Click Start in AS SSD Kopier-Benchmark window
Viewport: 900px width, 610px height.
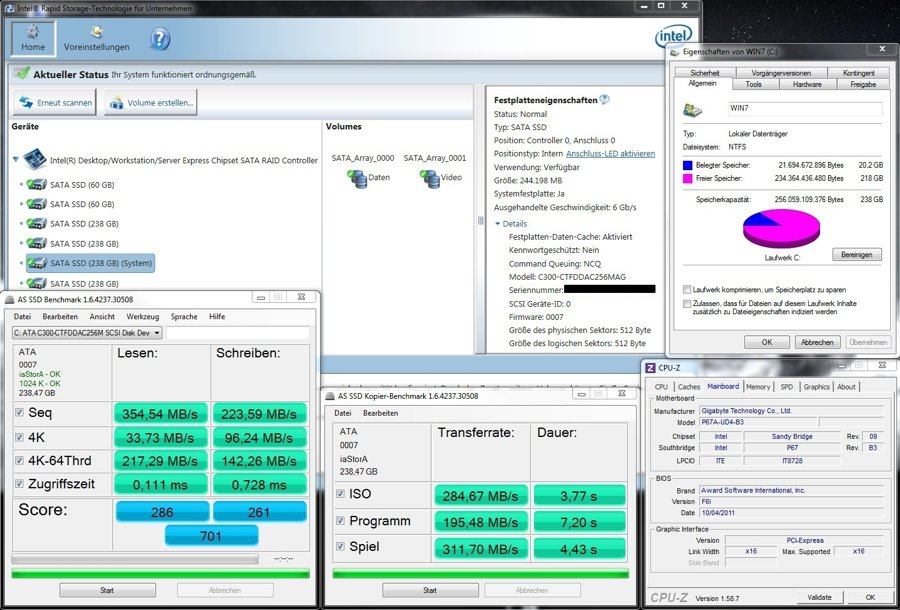click(430, 590)
